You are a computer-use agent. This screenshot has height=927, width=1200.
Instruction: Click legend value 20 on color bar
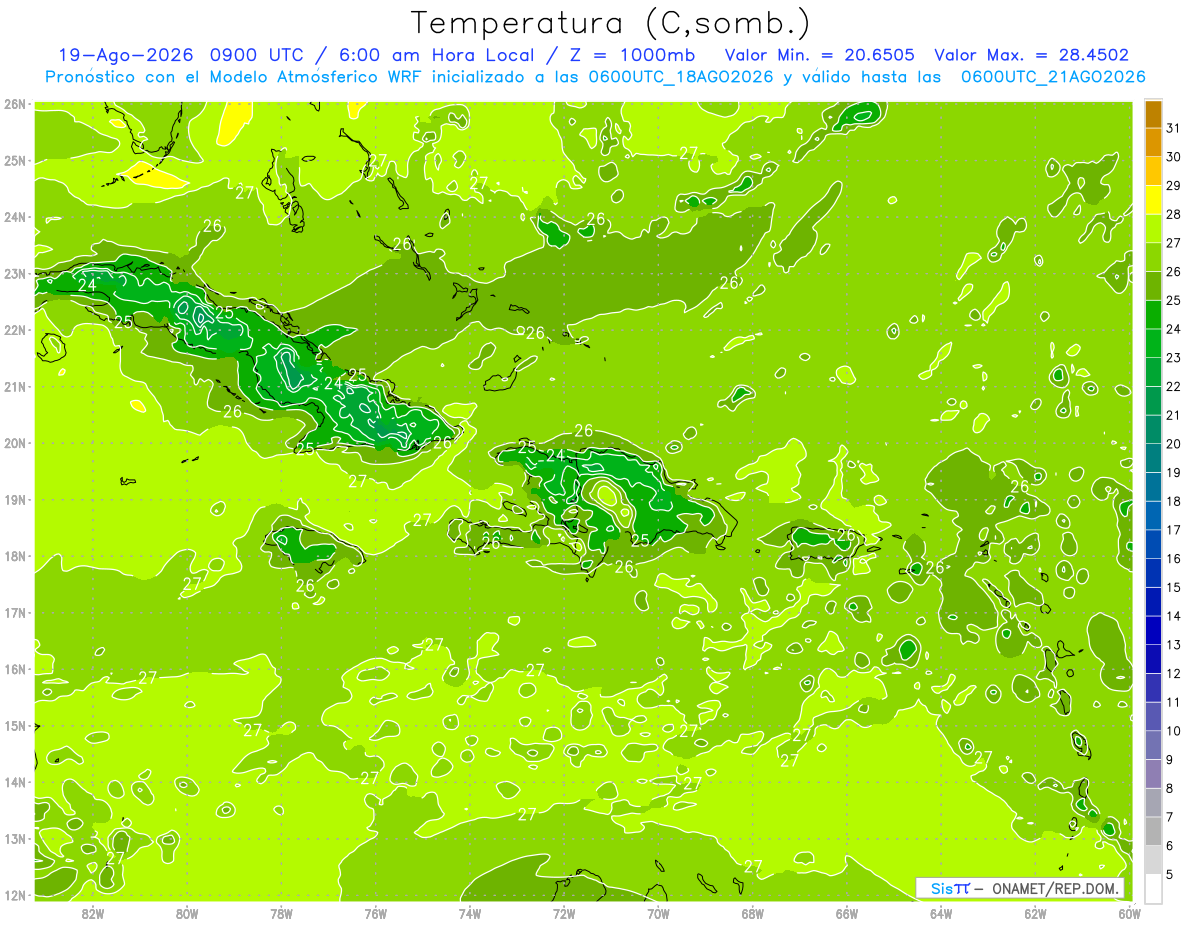coord(1174,444)
